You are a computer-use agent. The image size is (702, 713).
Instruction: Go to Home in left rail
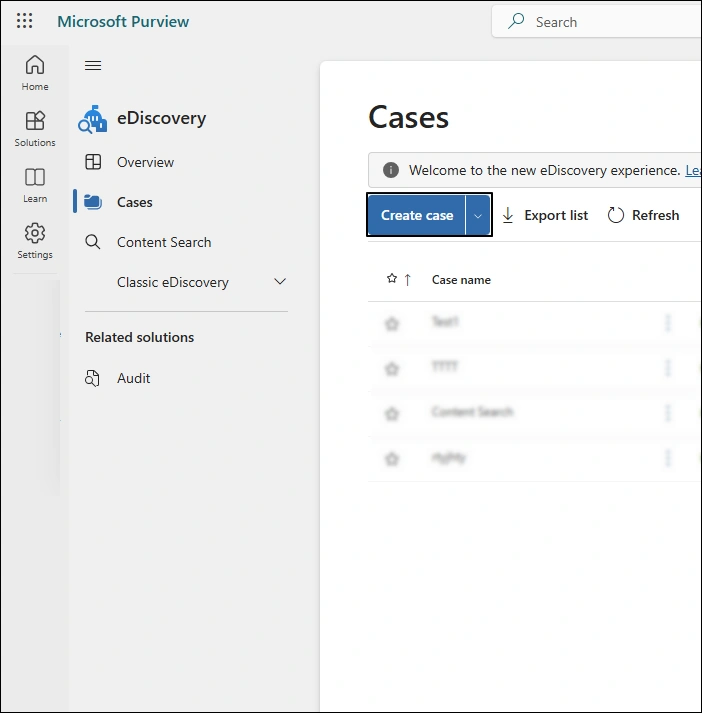click(35, 73)
